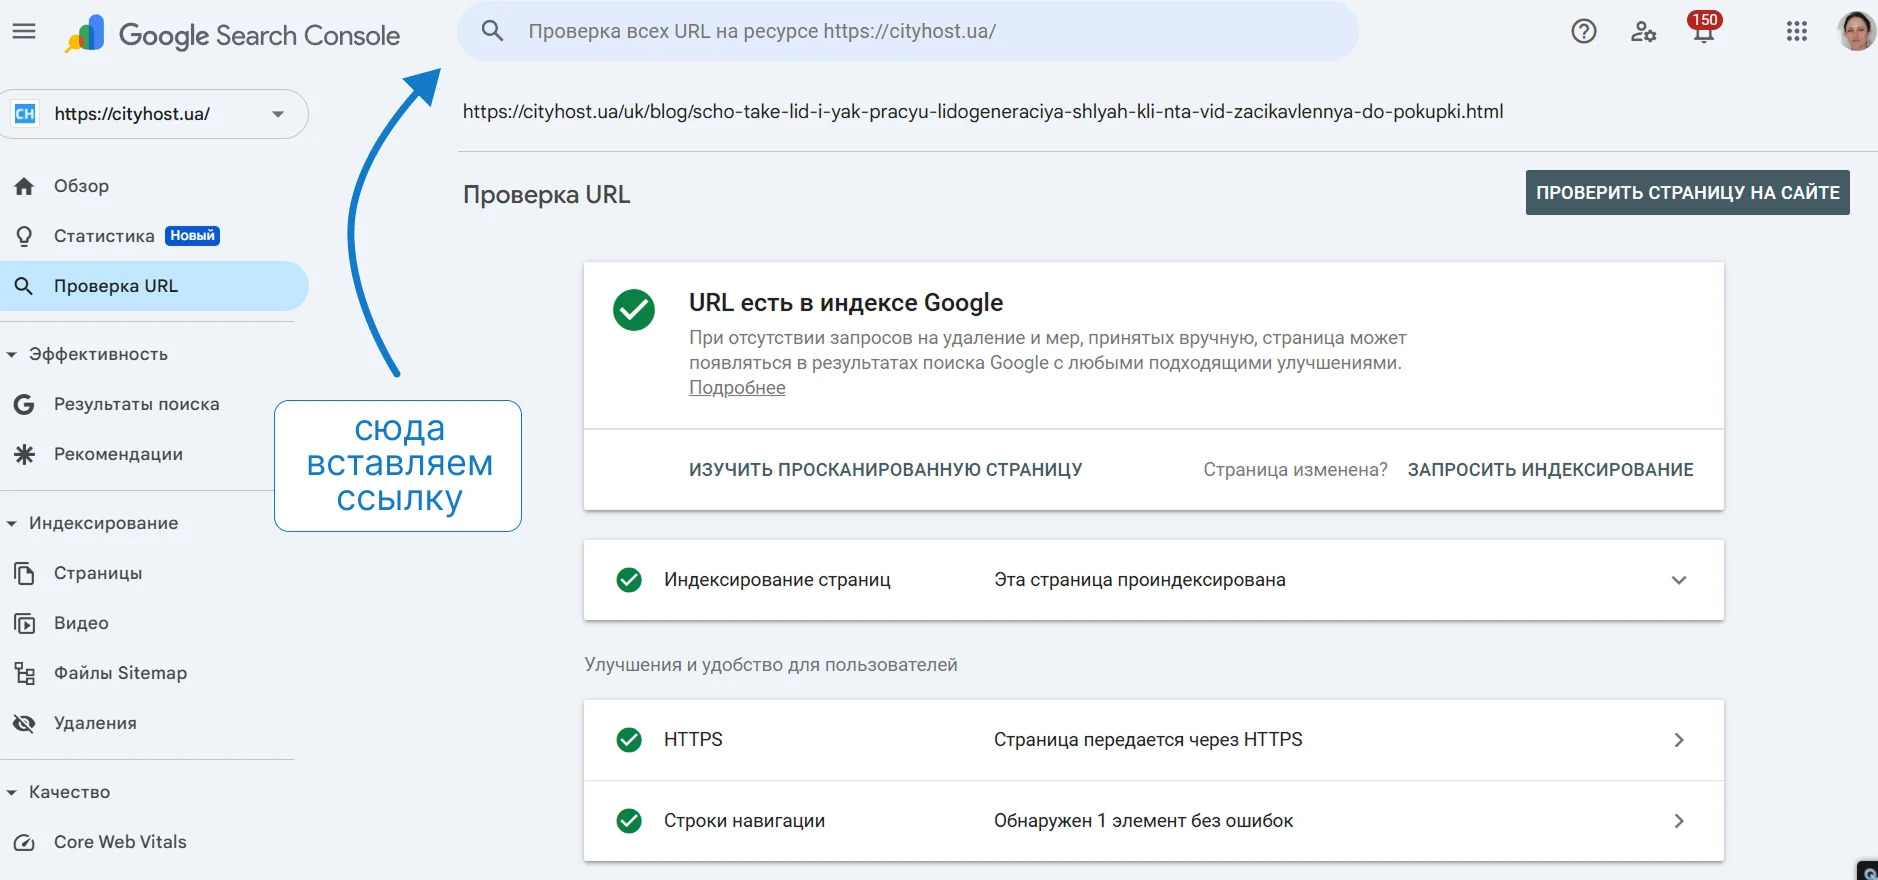1878x880 pixels.
Task: Collapse the Качество sidebar section
Action: [x=12, y=793]
